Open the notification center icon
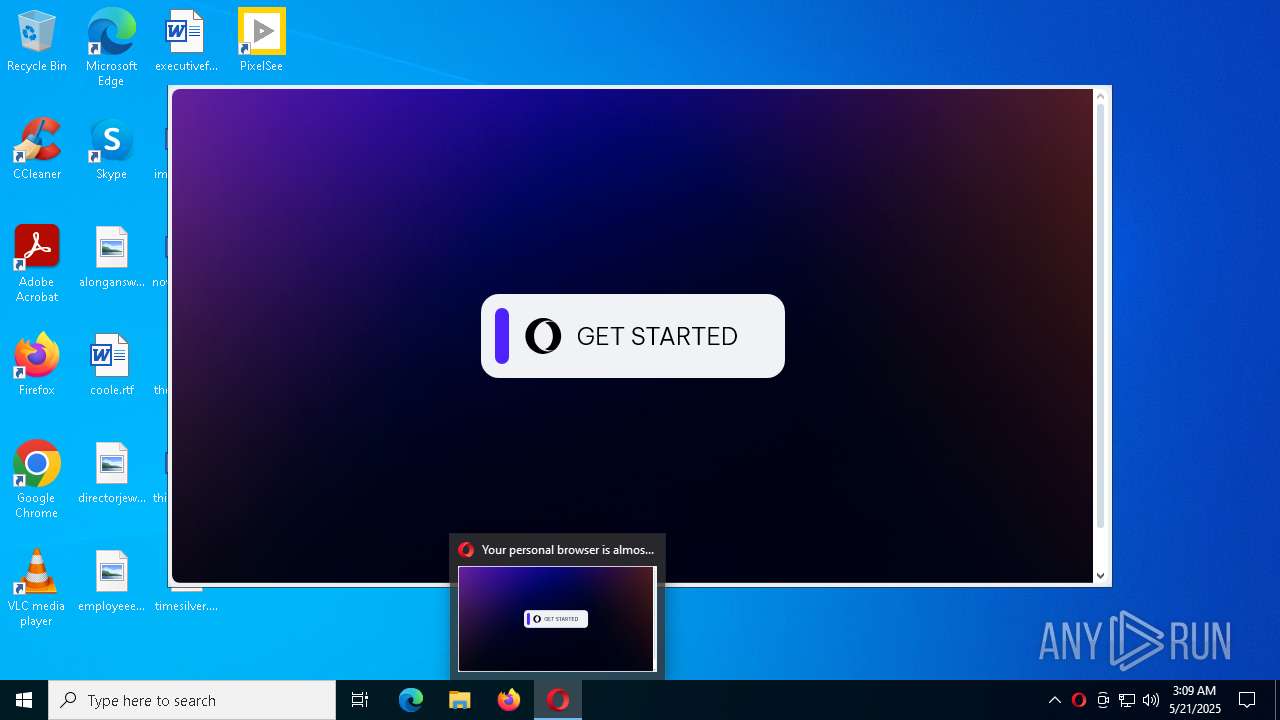 1247,700
